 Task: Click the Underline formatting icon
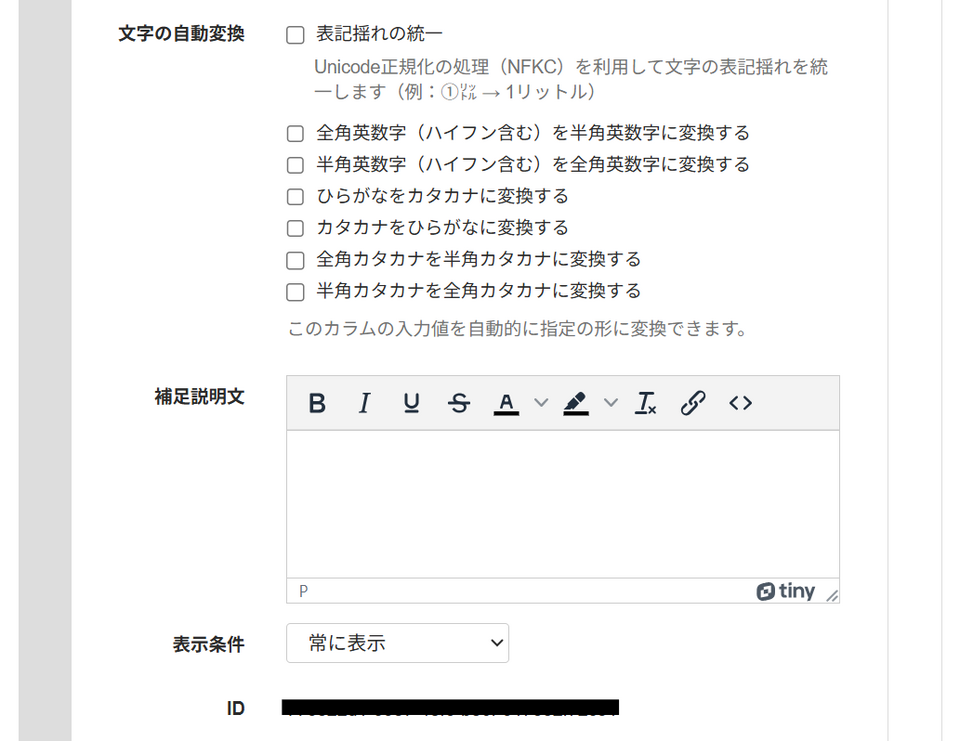click(411, 403)
